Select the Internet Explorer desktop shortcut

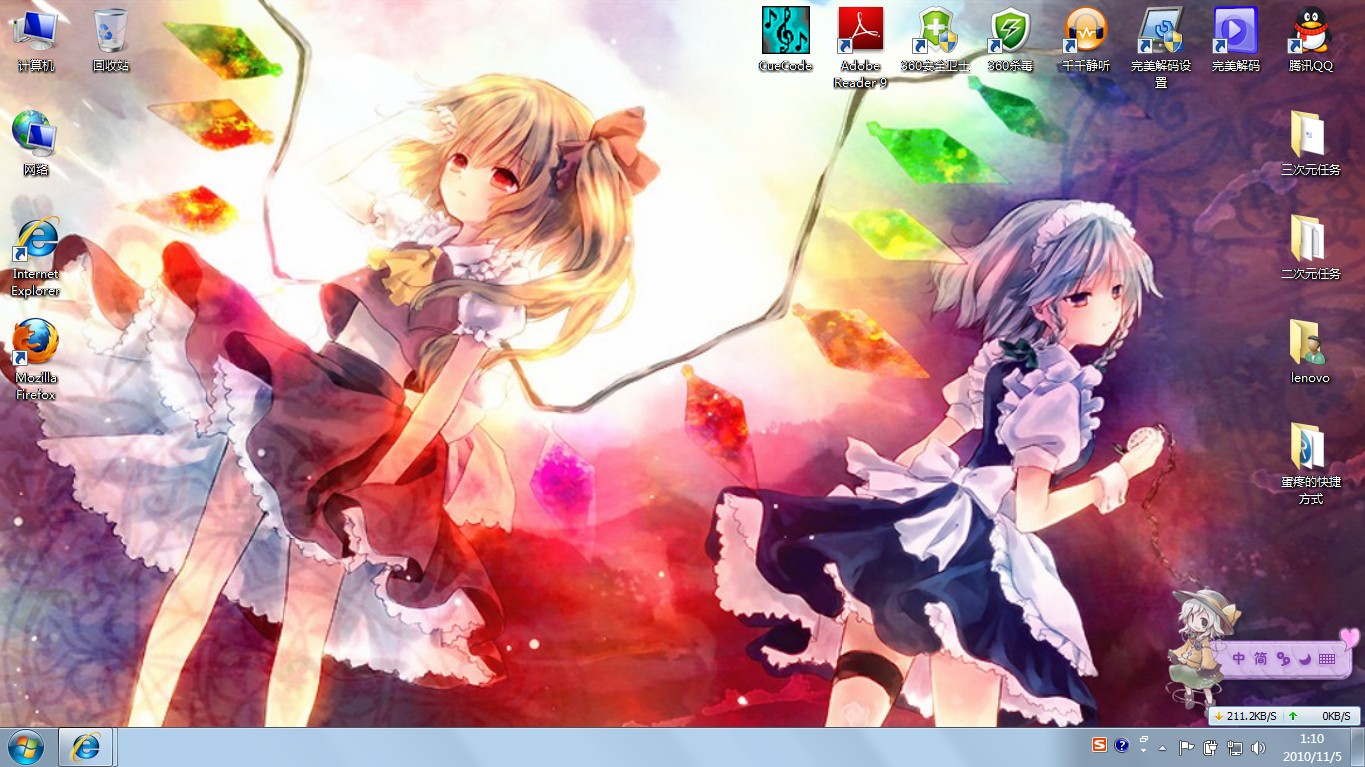pyautogui.click(x=36, y=255)
